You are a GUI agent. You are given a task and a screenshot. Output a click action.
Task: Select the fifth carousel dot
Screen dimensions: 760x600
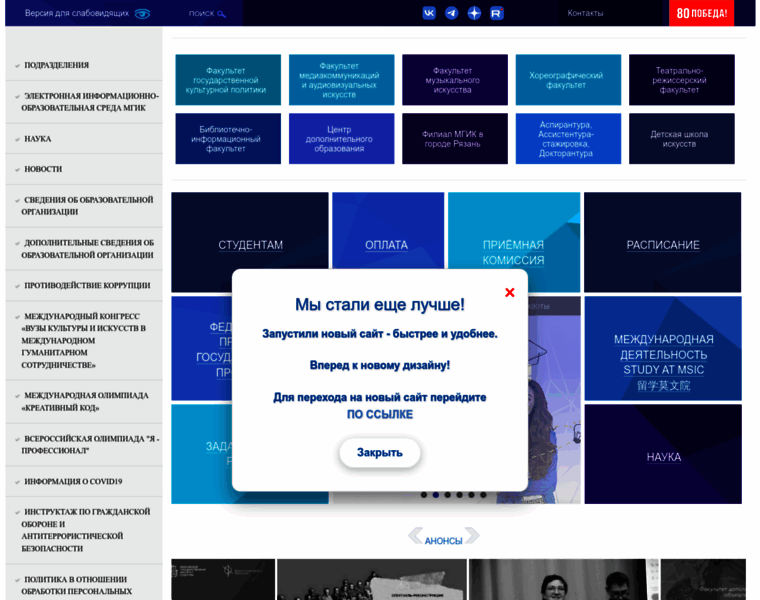pyautogui.click(x=471, y=495)
